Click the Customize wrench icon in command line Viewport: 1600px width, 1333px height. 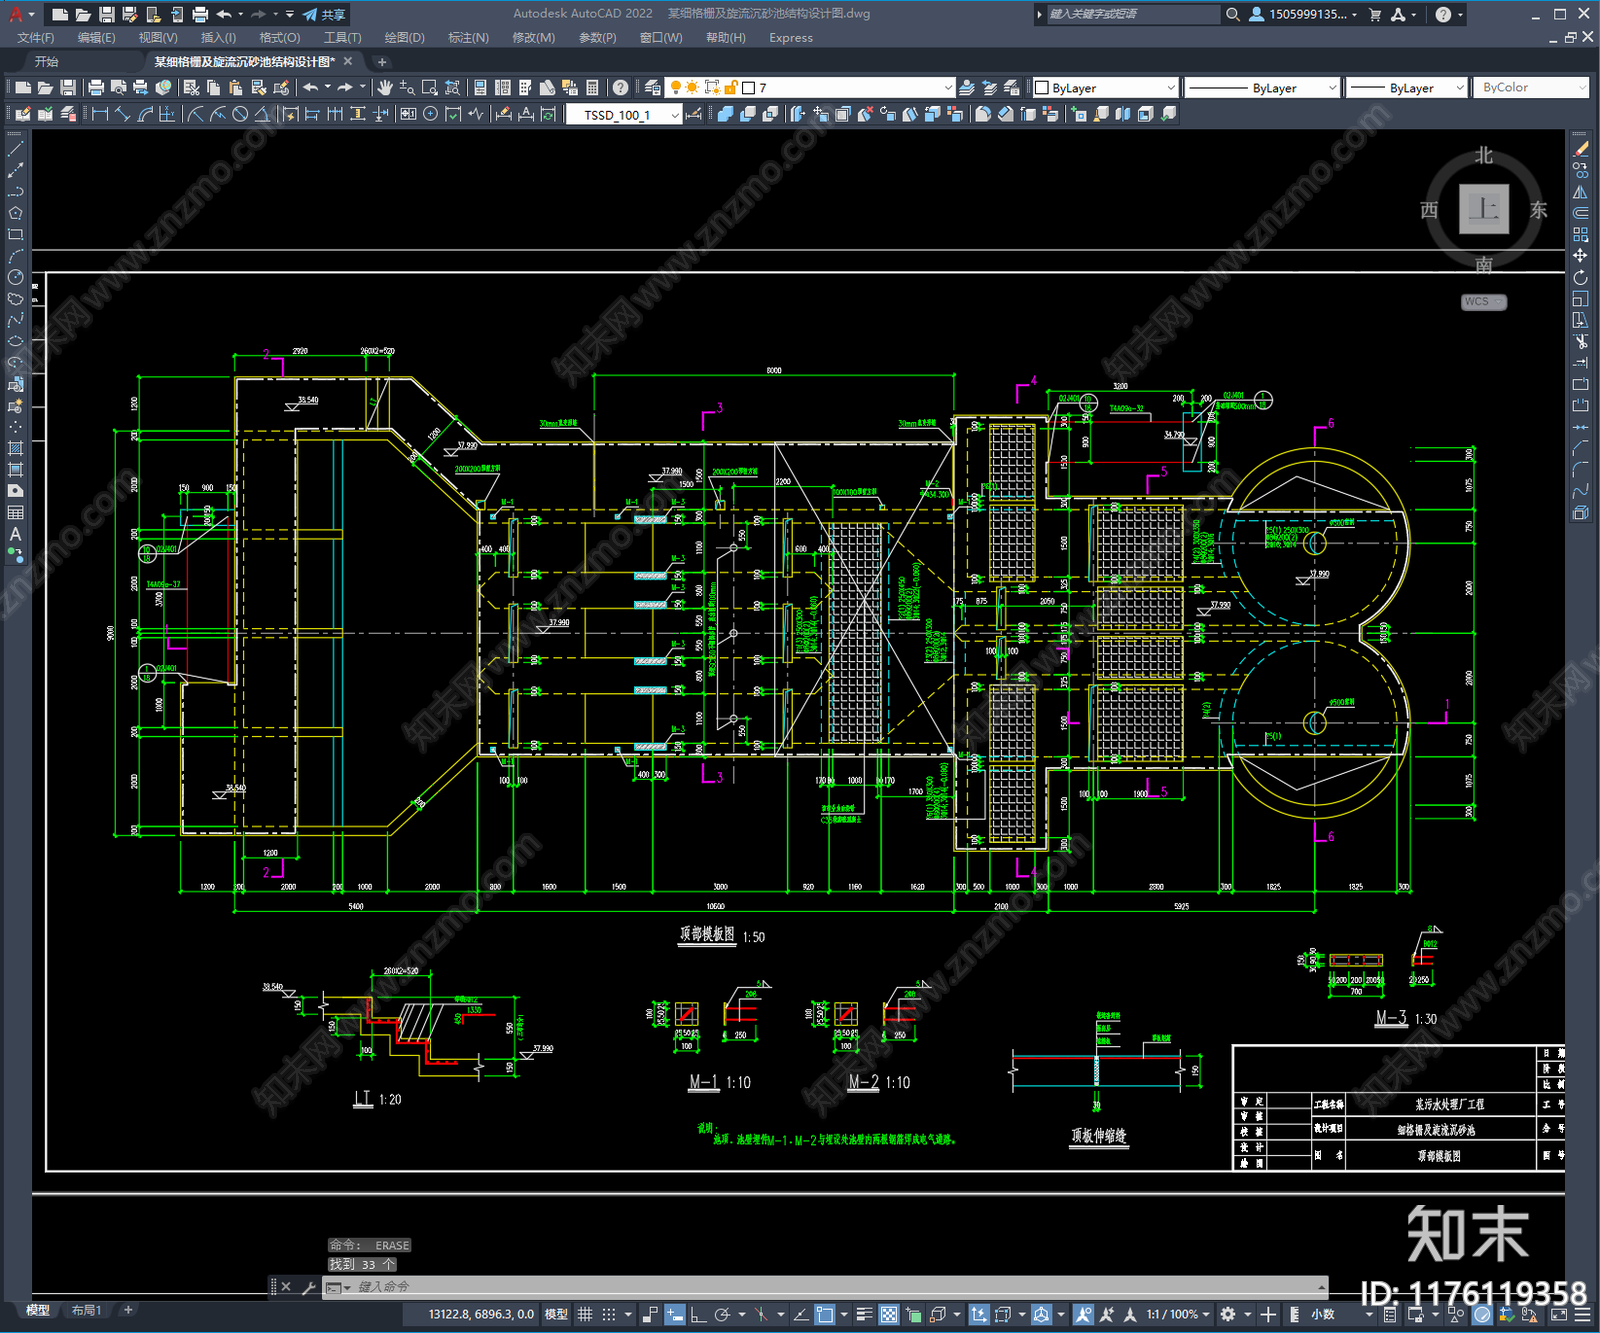[x=308, y=1288]
